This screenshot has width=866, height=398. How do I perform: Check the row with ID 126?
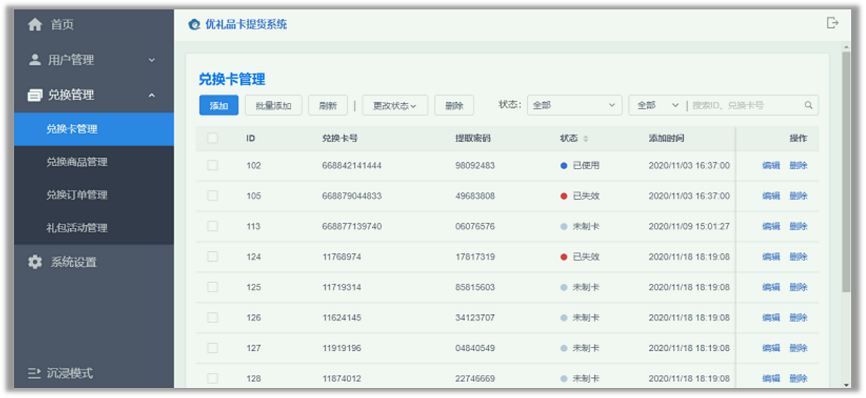(x=213, y=317)
